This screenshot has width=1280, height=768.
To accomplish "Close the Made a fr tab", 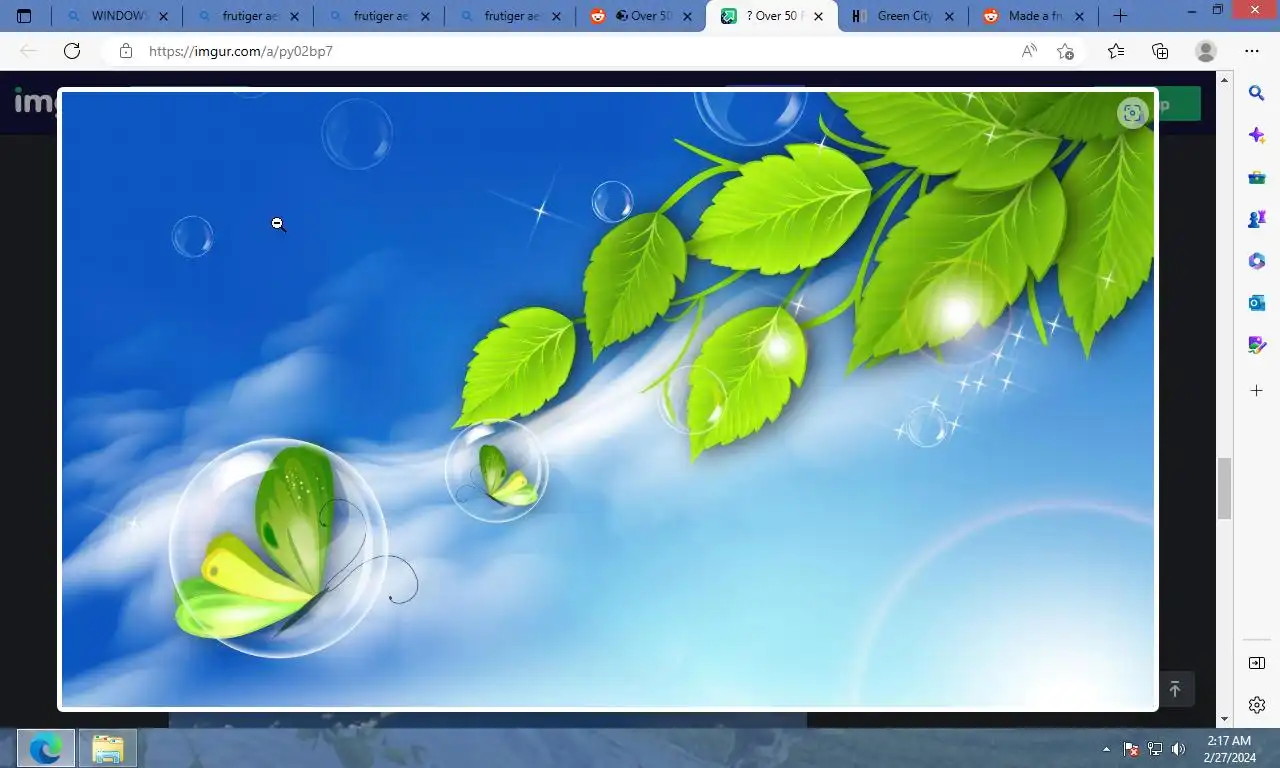I will [1080, 16].
